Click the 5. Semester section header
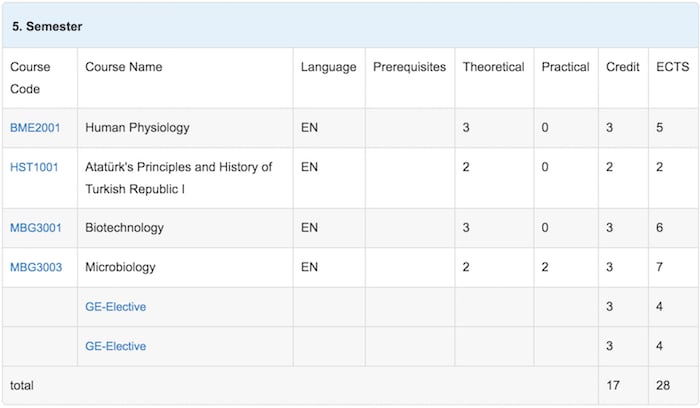Image resolution: width=700 pixels, height=408 pixels. coord(47,26)
